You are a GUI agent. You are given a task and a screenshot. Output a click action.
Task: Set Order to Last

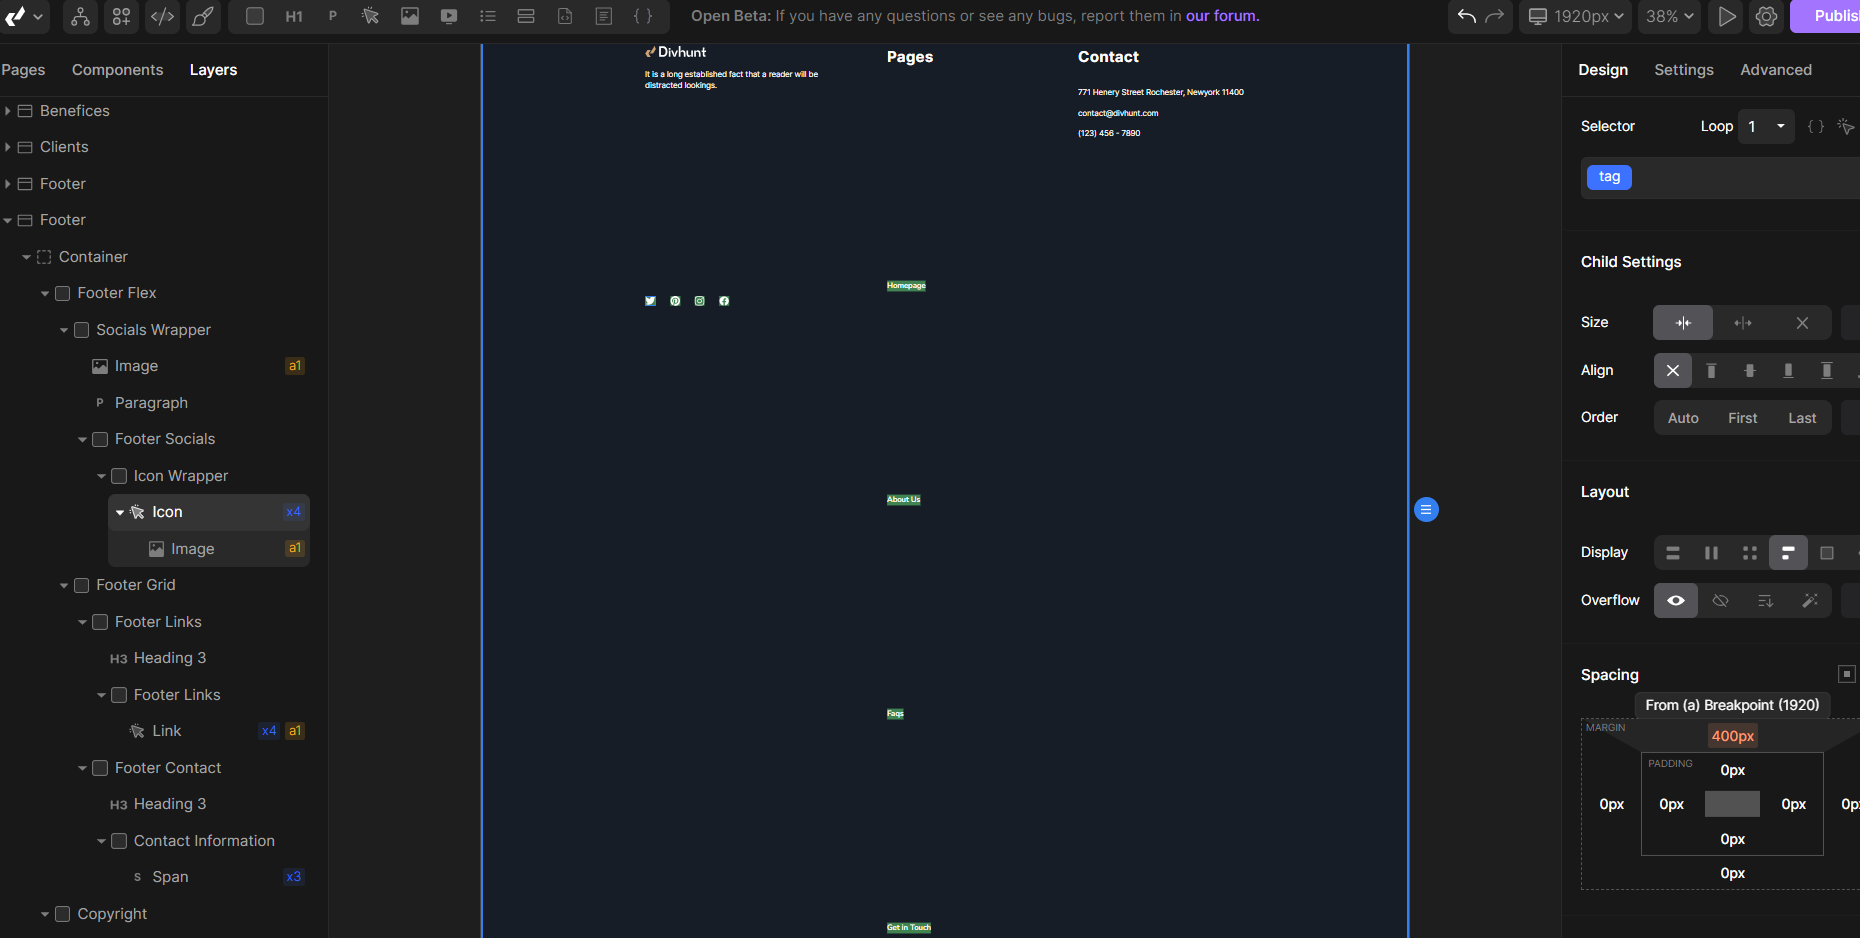click(1802, 418)
